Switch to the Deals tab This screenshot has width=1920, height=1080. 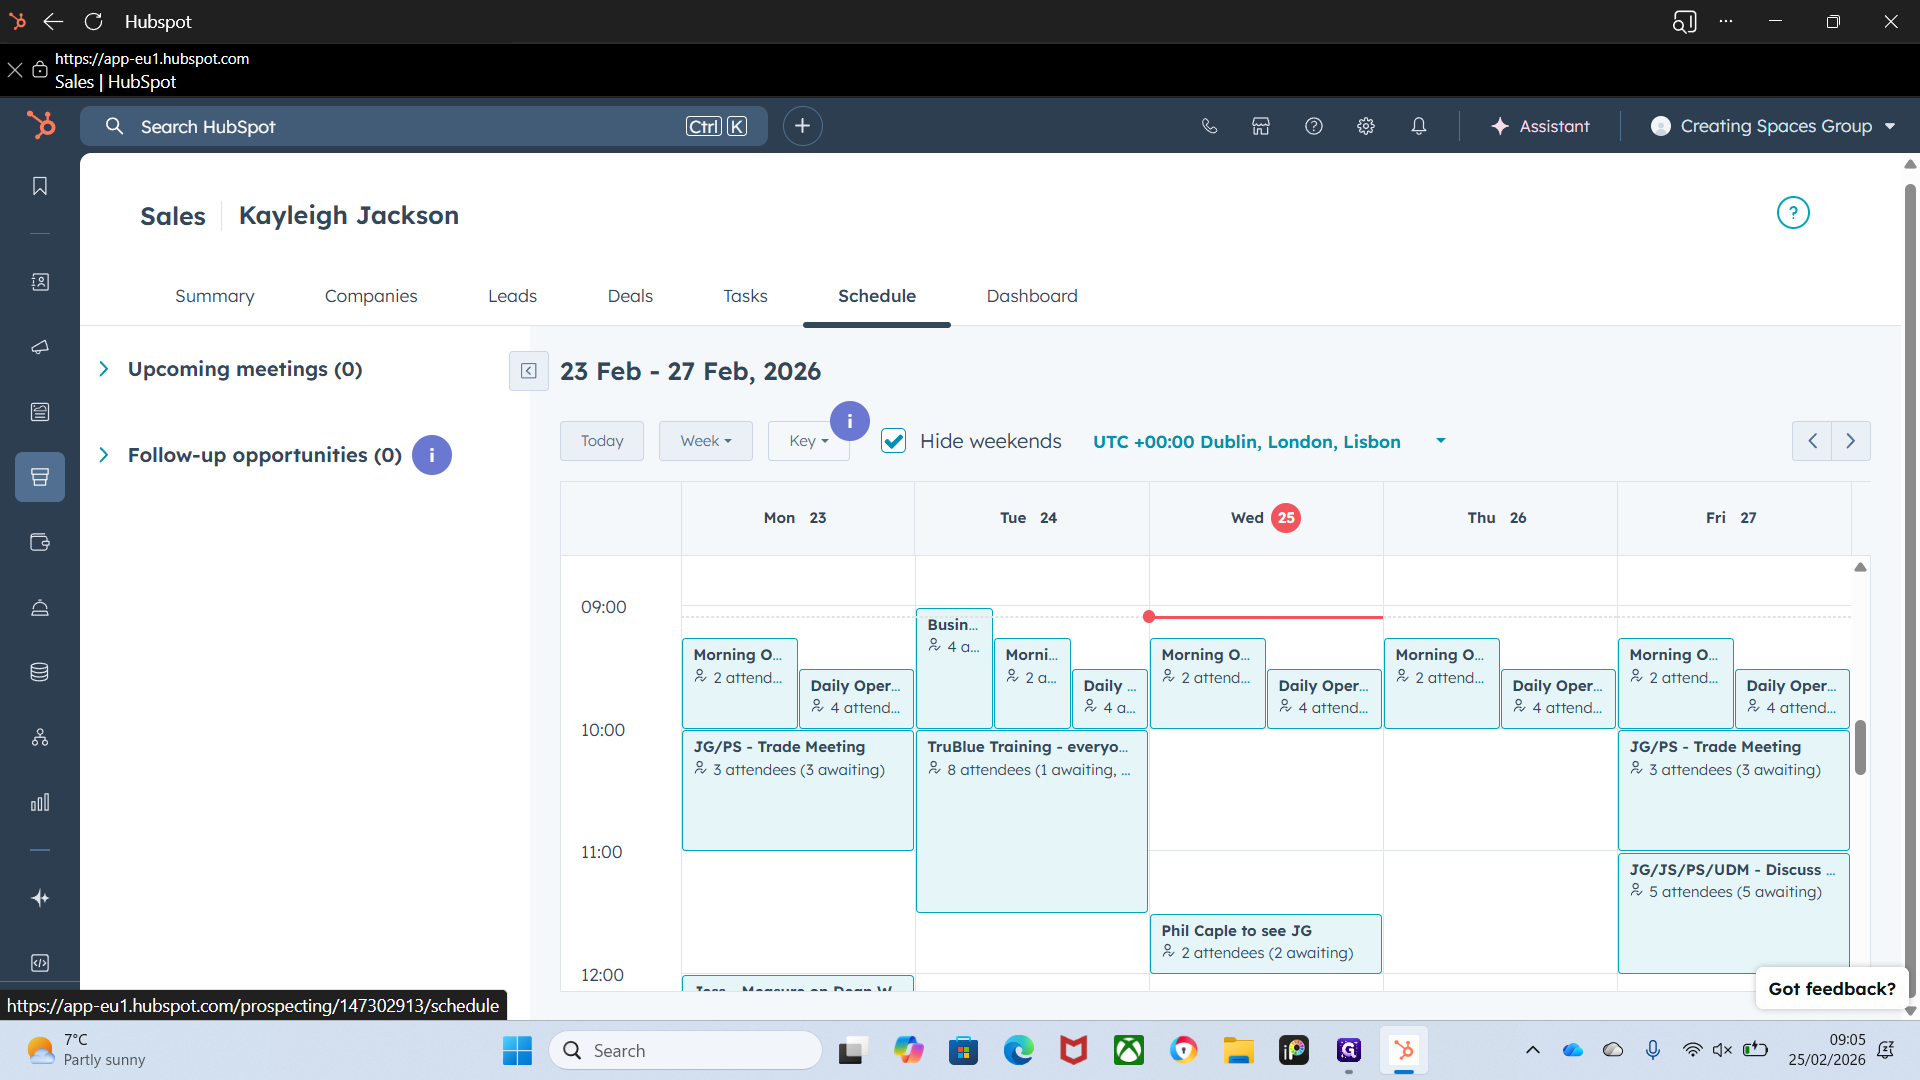coord(630,296)
